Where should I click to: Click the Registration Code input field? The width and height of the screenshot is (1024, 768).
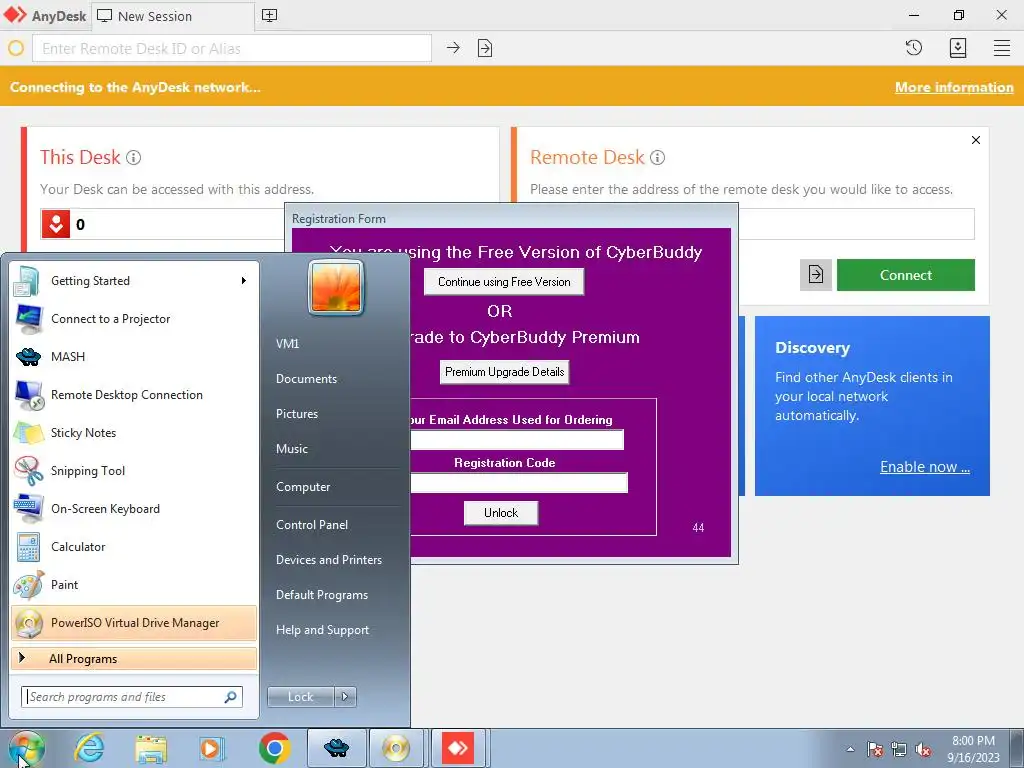pyautogui.click(x=519, y=483)
